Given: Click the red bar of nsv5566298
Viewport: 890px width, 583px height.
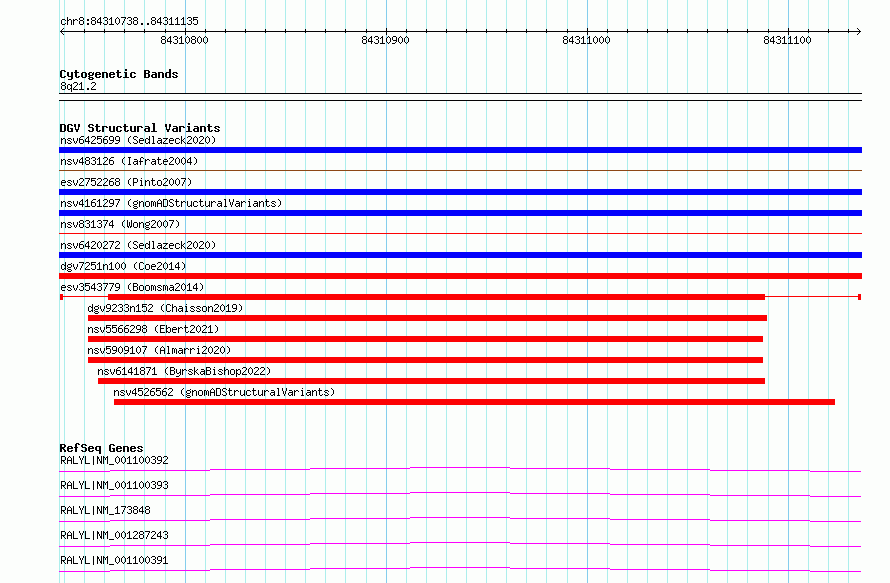Looking at the screenshot, I should (x=425, y=339).
